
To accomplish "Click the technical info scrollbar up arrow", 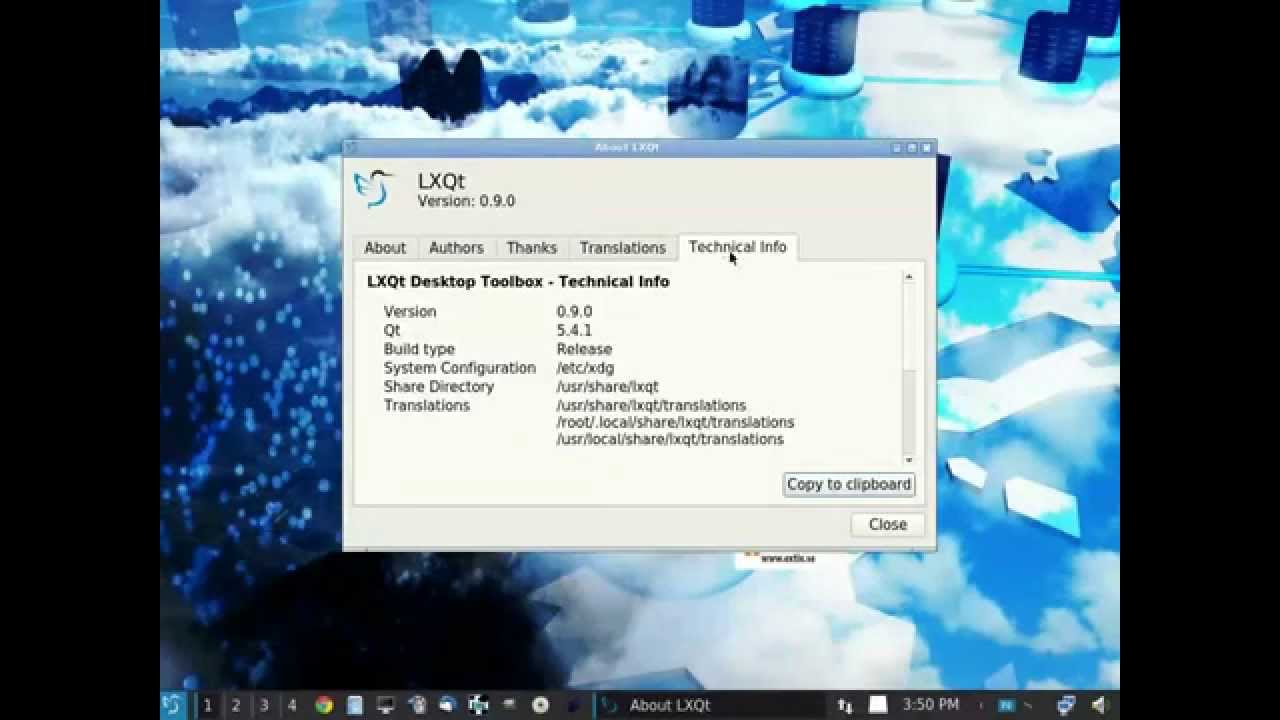I will (909, 277).
